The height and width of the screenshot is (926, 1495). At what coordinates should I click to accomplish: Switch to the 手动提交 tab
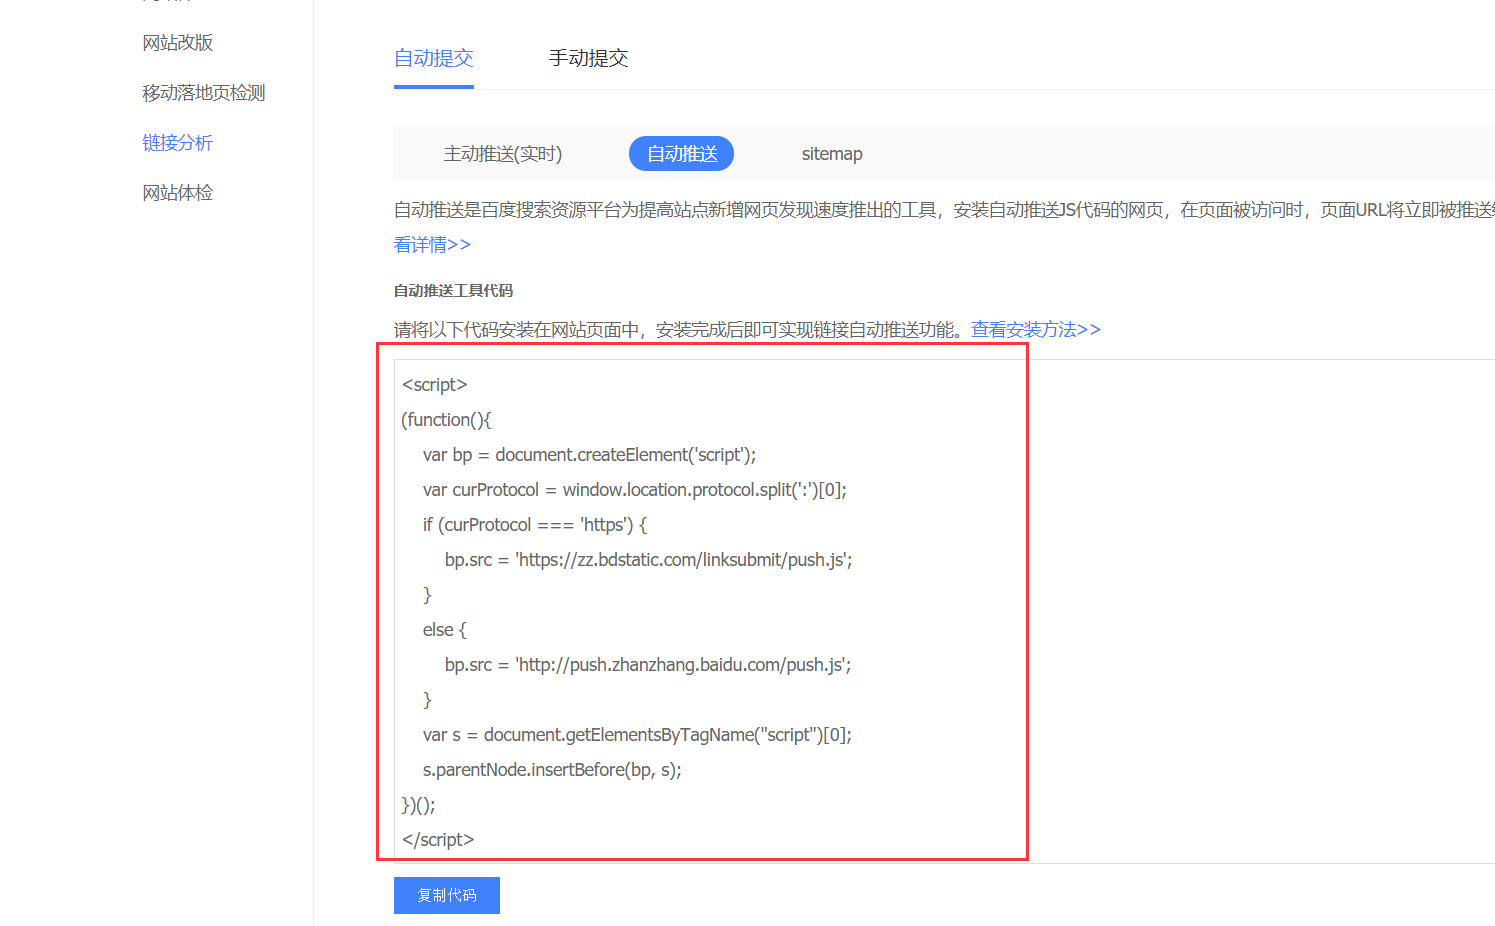(589, 58)
